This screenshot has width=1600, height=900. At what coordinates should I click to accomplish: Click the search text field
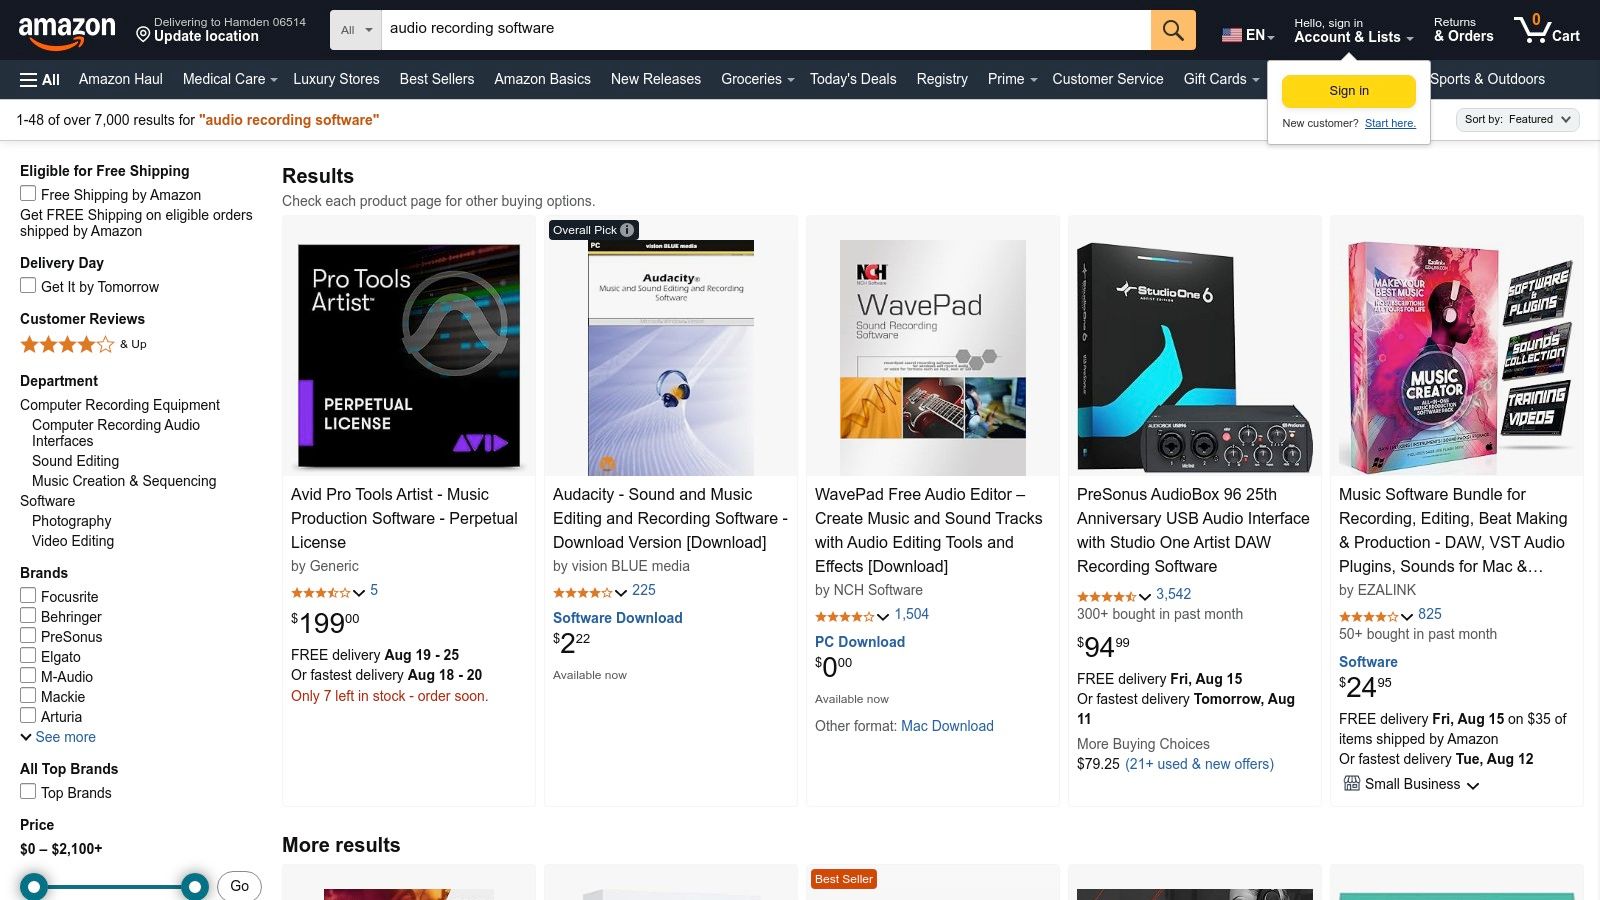point(766,30)
